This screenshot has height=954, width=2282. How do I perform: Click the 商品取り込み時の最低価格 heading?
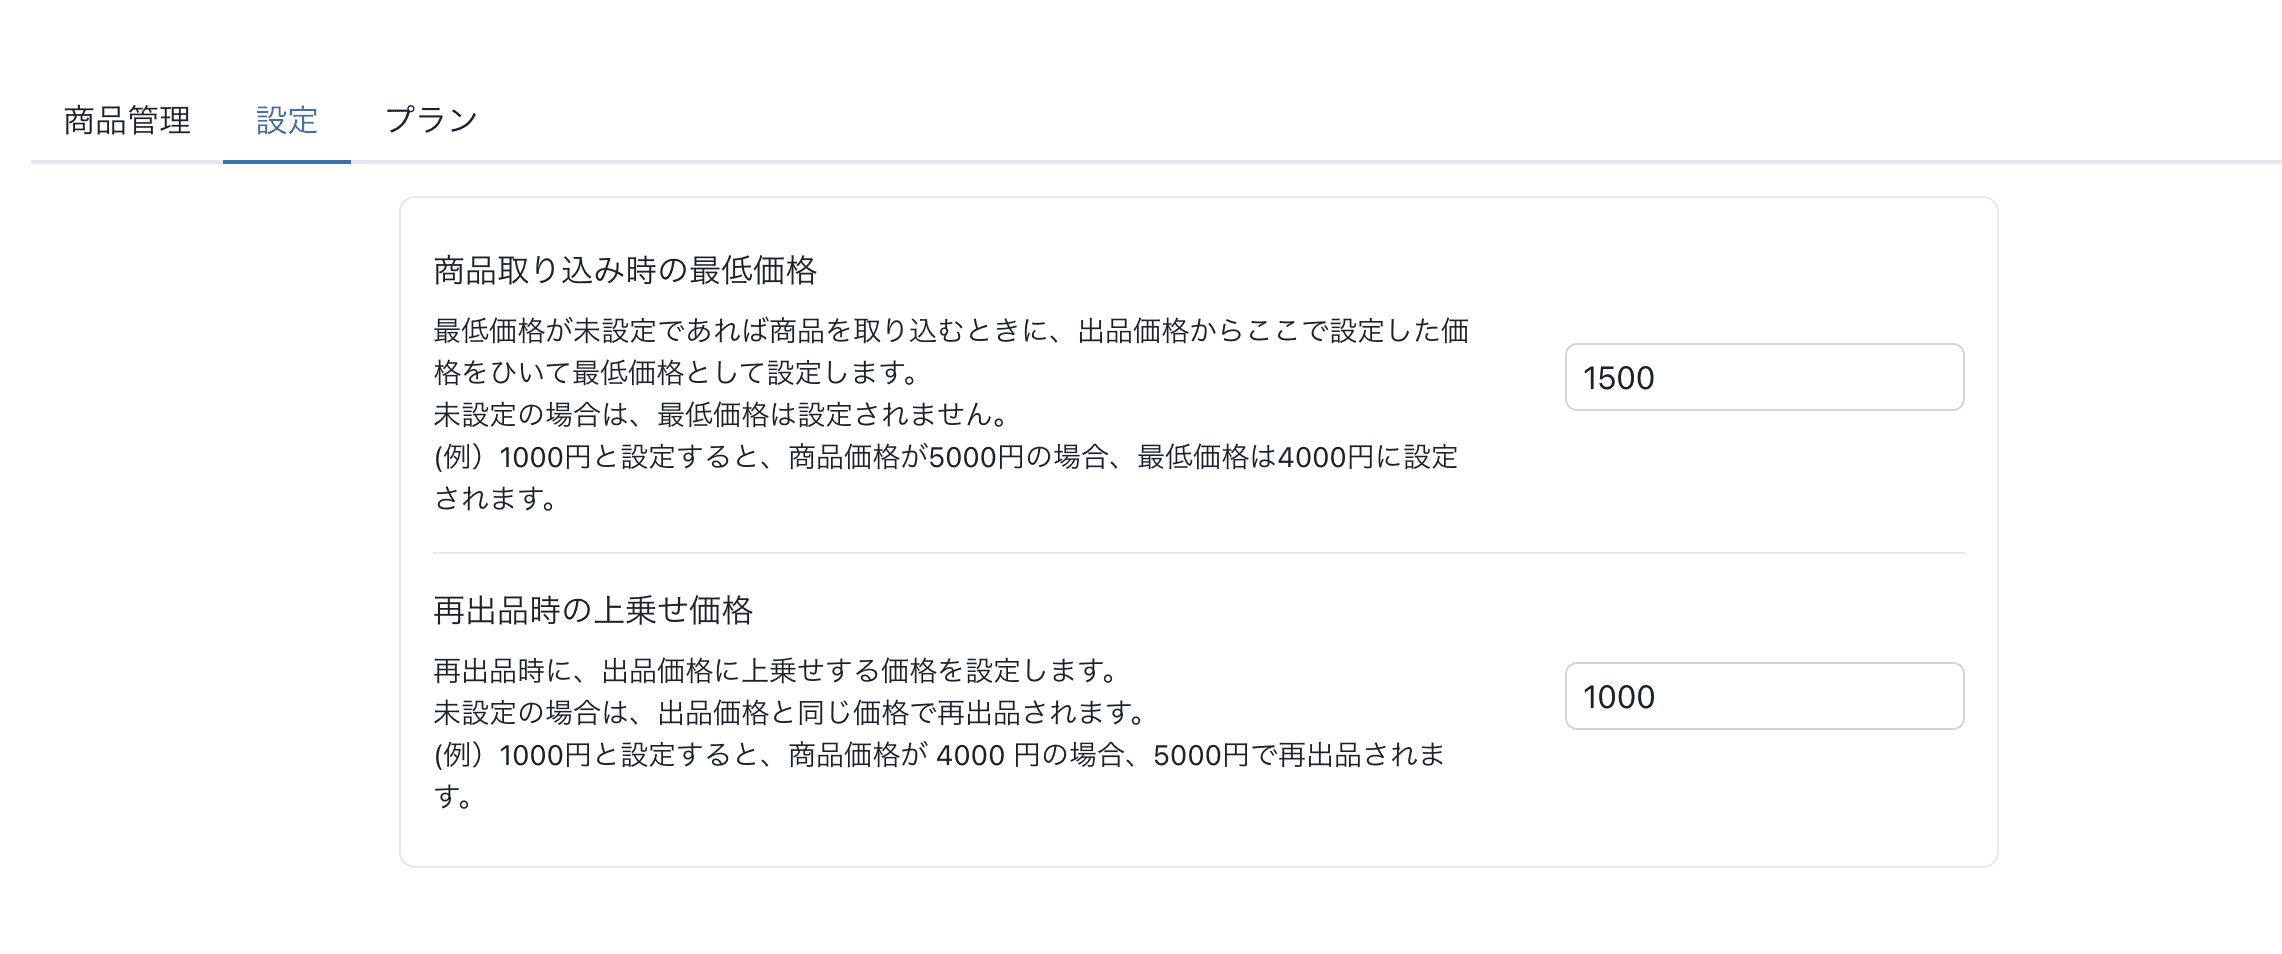tap(625, 271)
